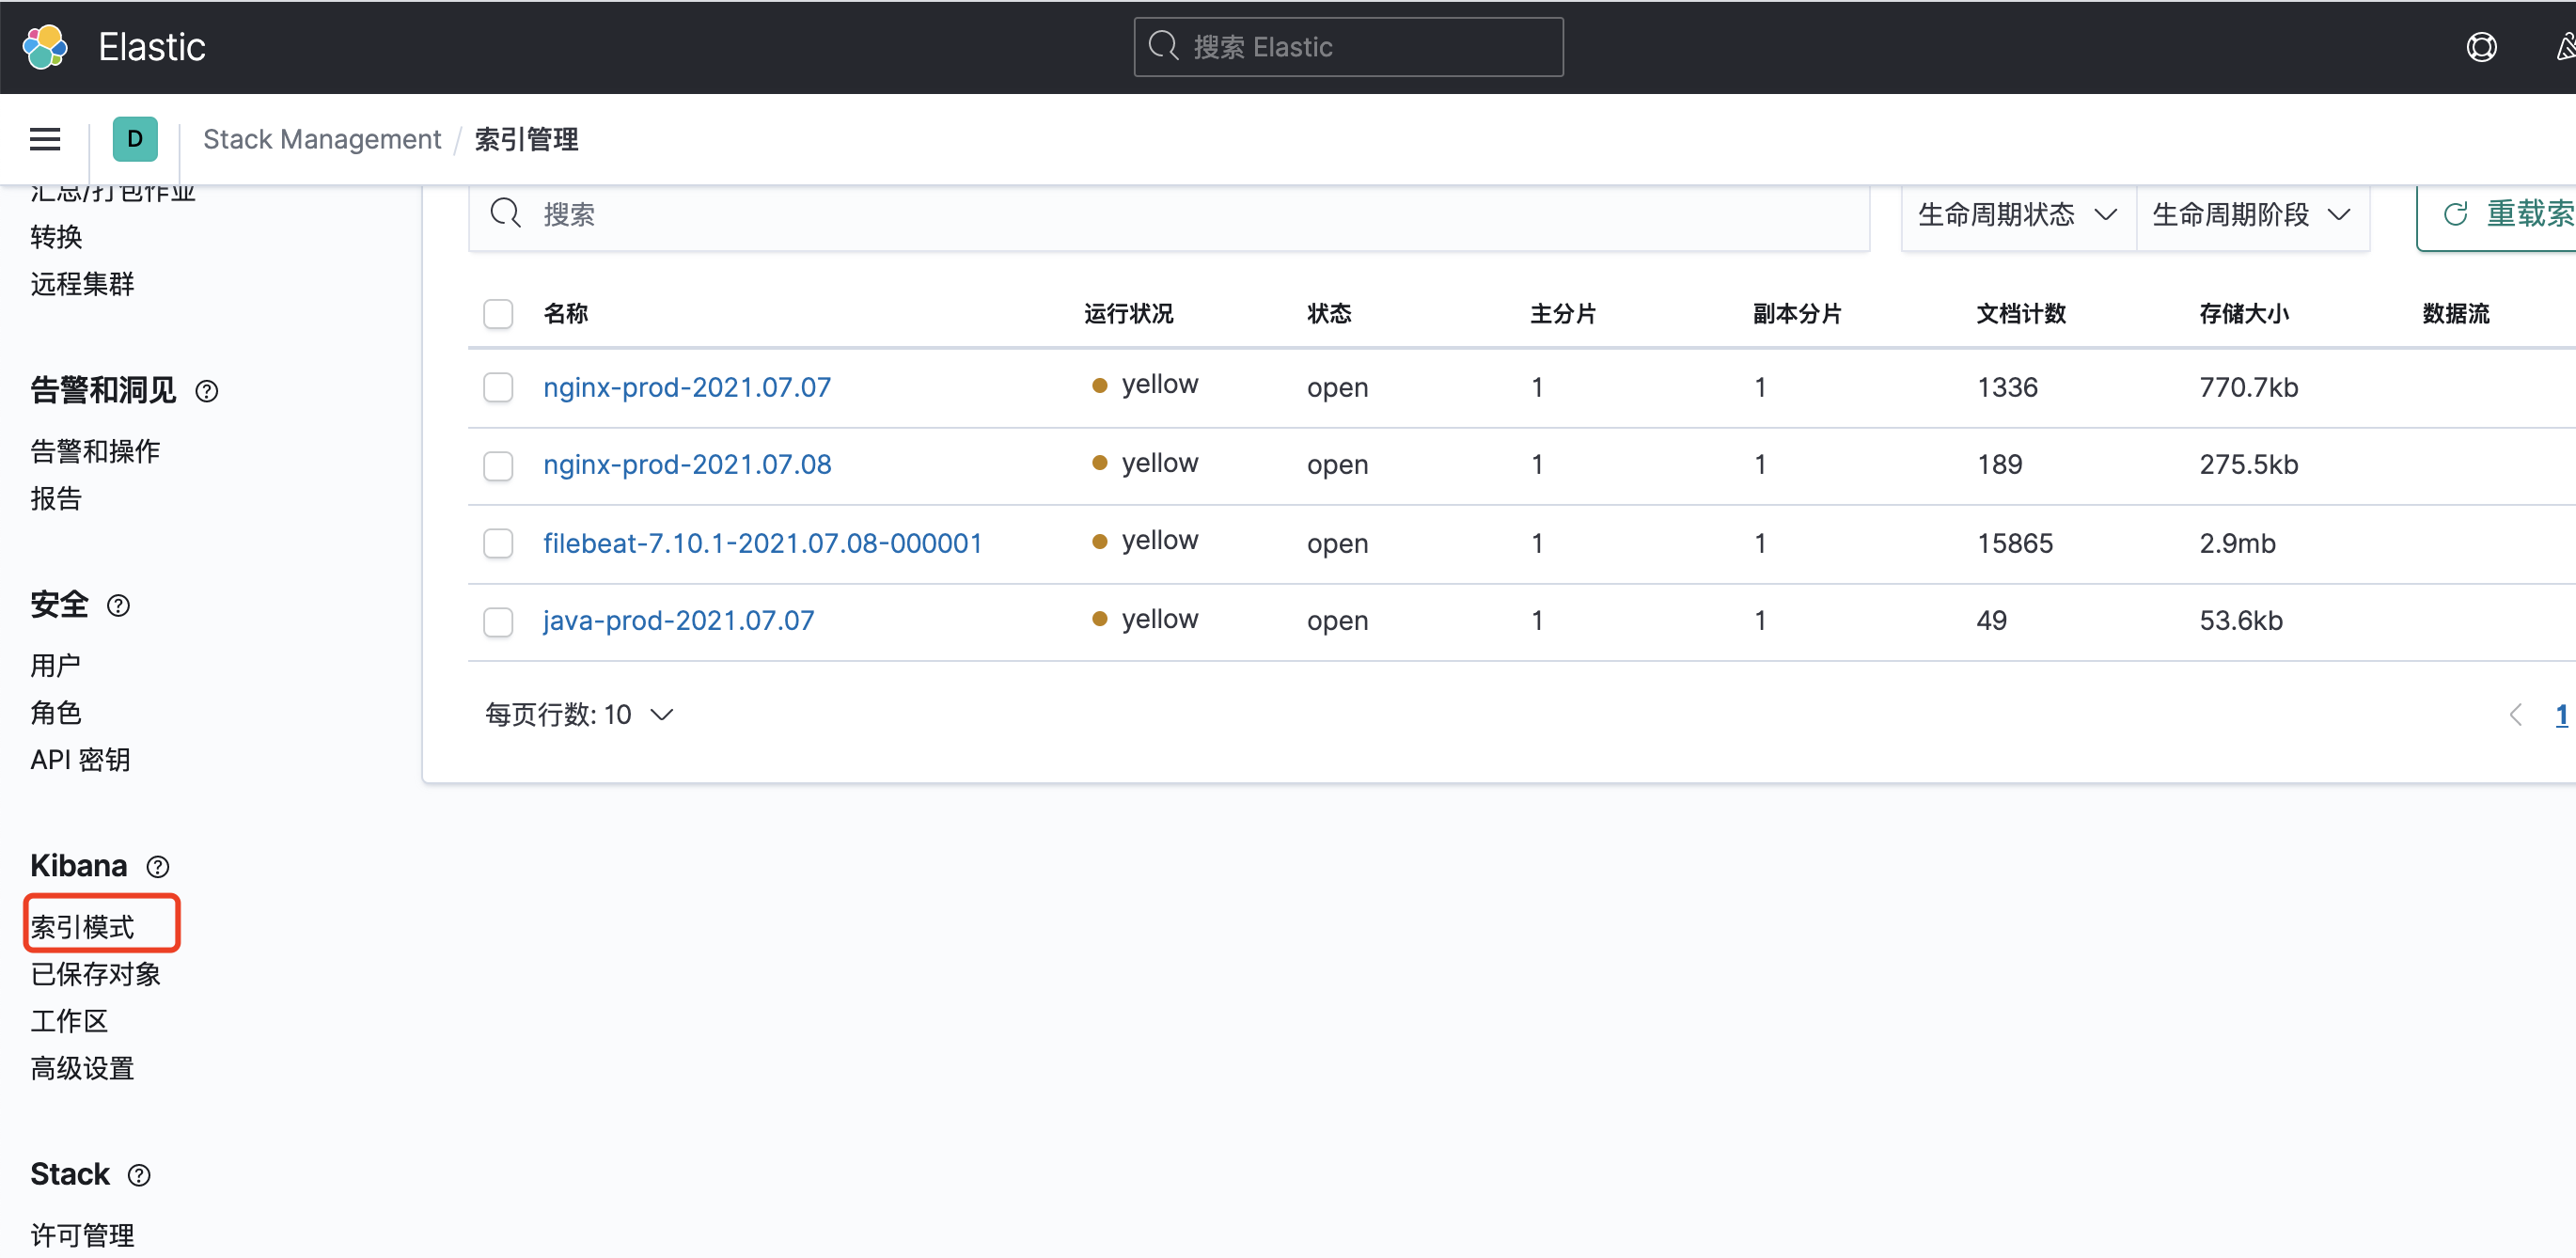The height and width of the screenshot is (1258, 2576).
Task: Open 用户 under 安全
Action: [x=56, y=665]
